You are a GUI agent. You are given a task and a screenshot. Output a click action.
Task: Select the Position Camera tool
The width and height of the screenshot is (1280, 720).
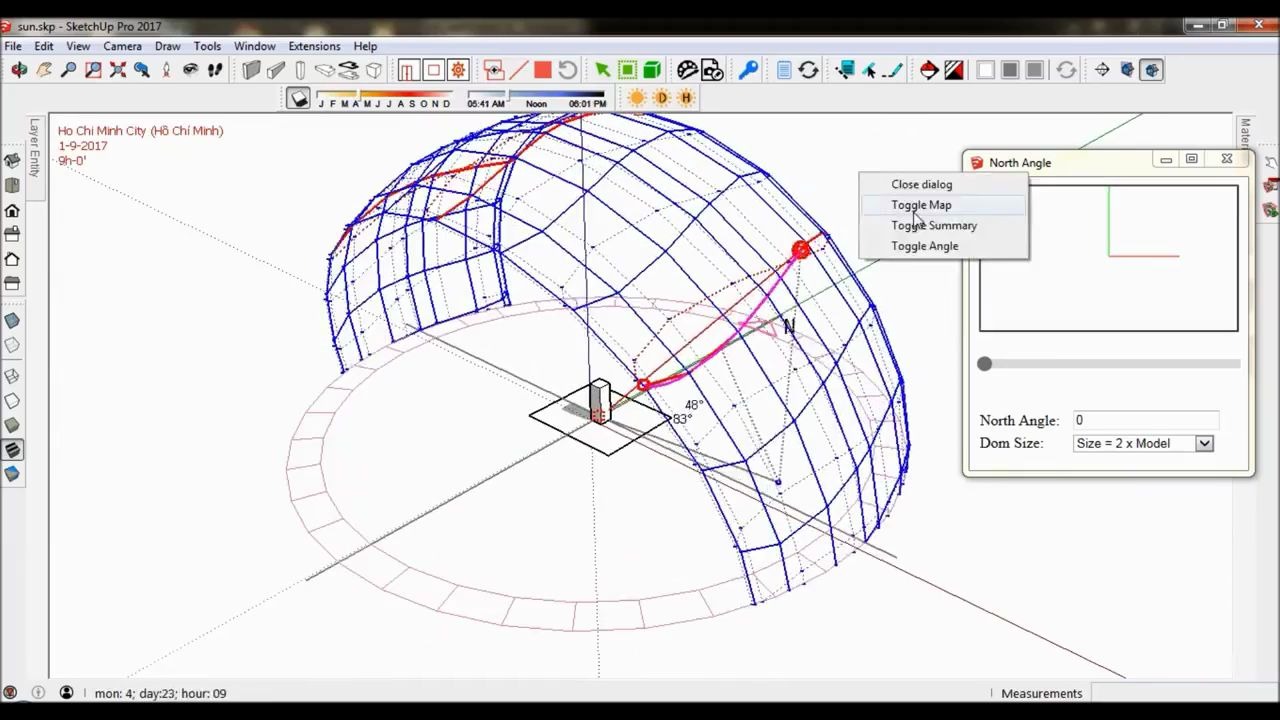coord(166,70)
